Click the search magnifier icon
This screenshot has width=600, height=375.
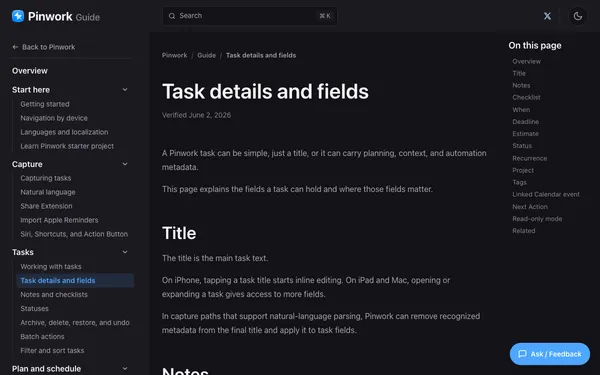[x=172, y=16]
